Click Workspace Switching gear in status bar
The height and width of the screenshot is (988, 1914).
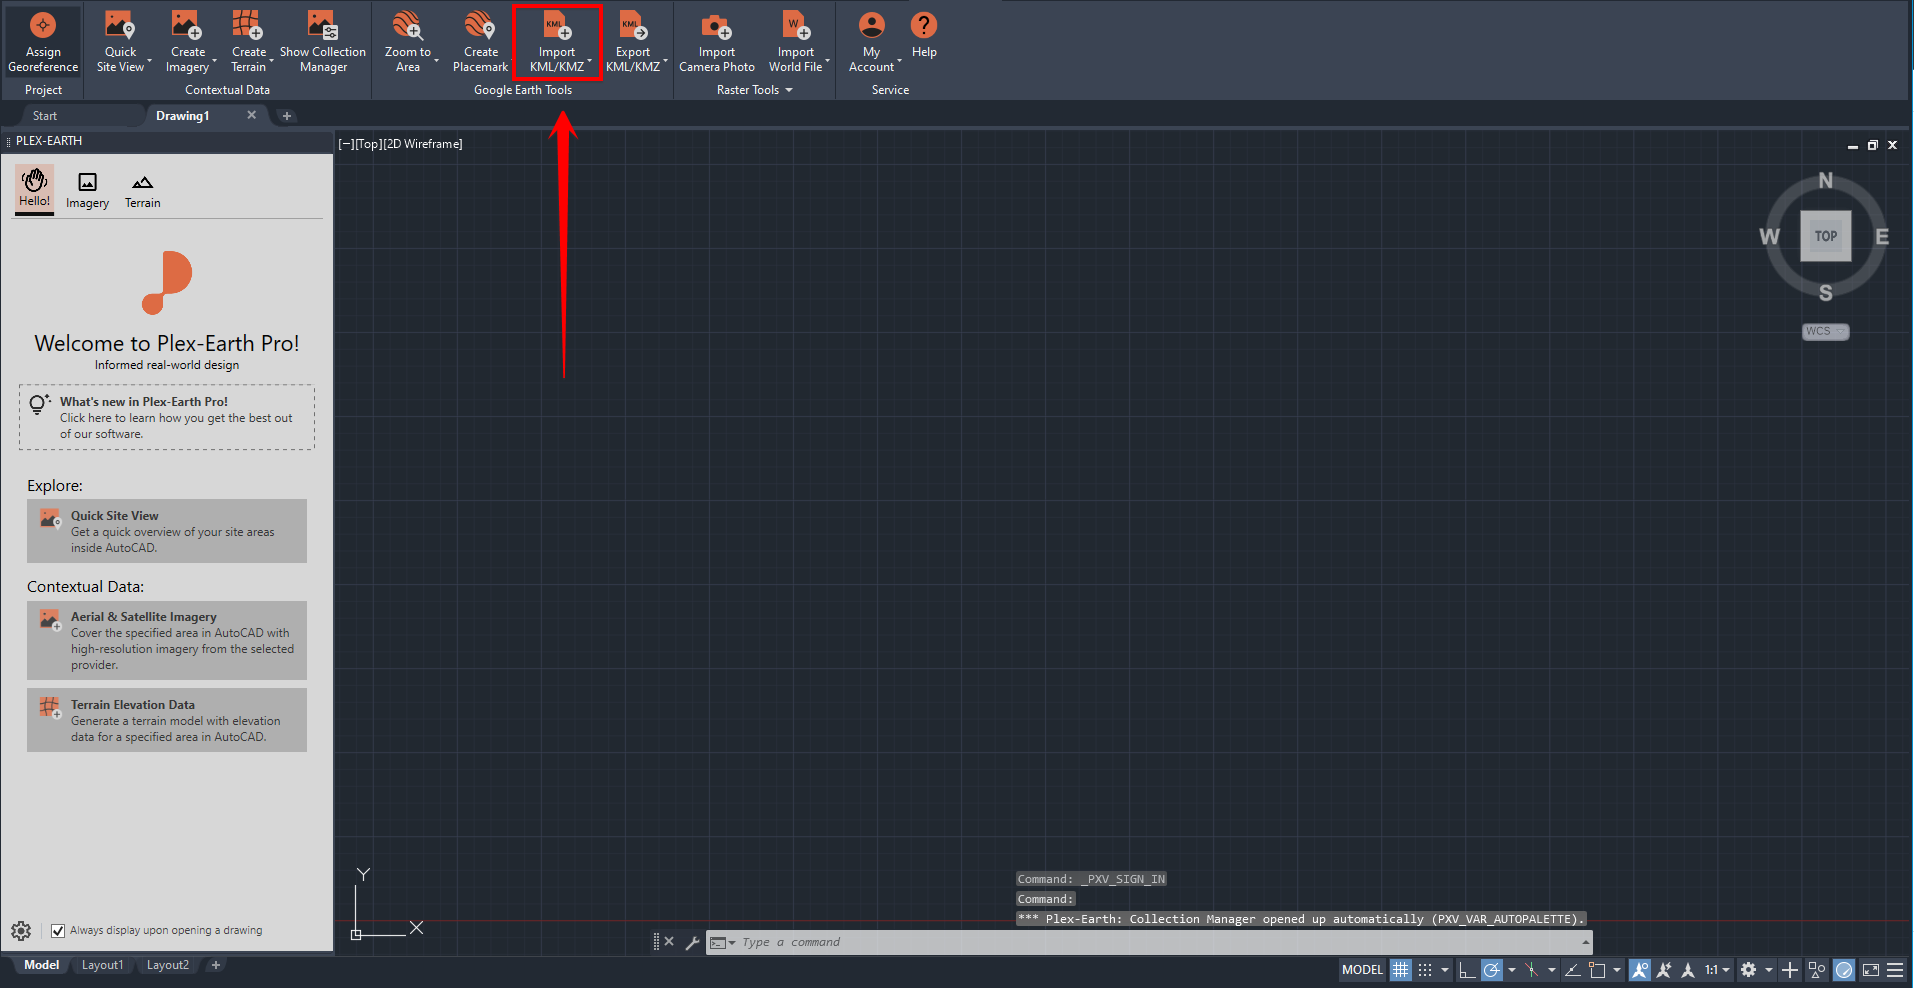(x=1748, y=970)
